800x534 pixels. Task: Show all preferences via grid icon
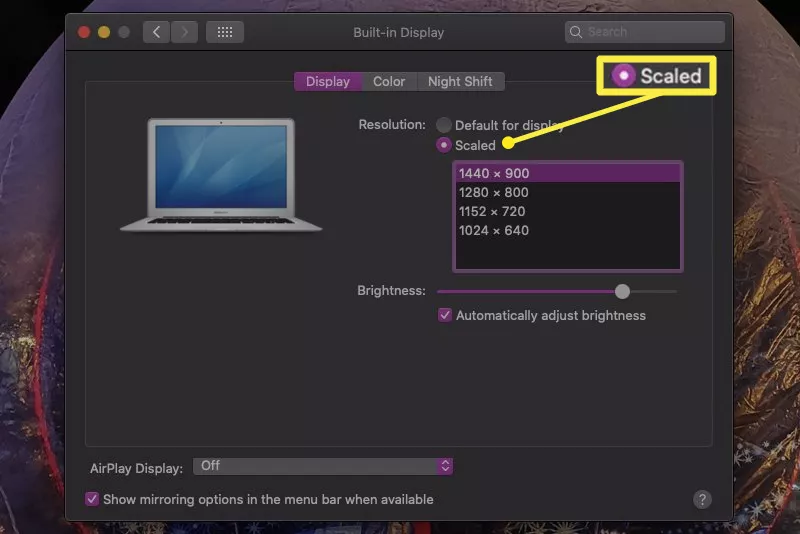pos(224,33)
